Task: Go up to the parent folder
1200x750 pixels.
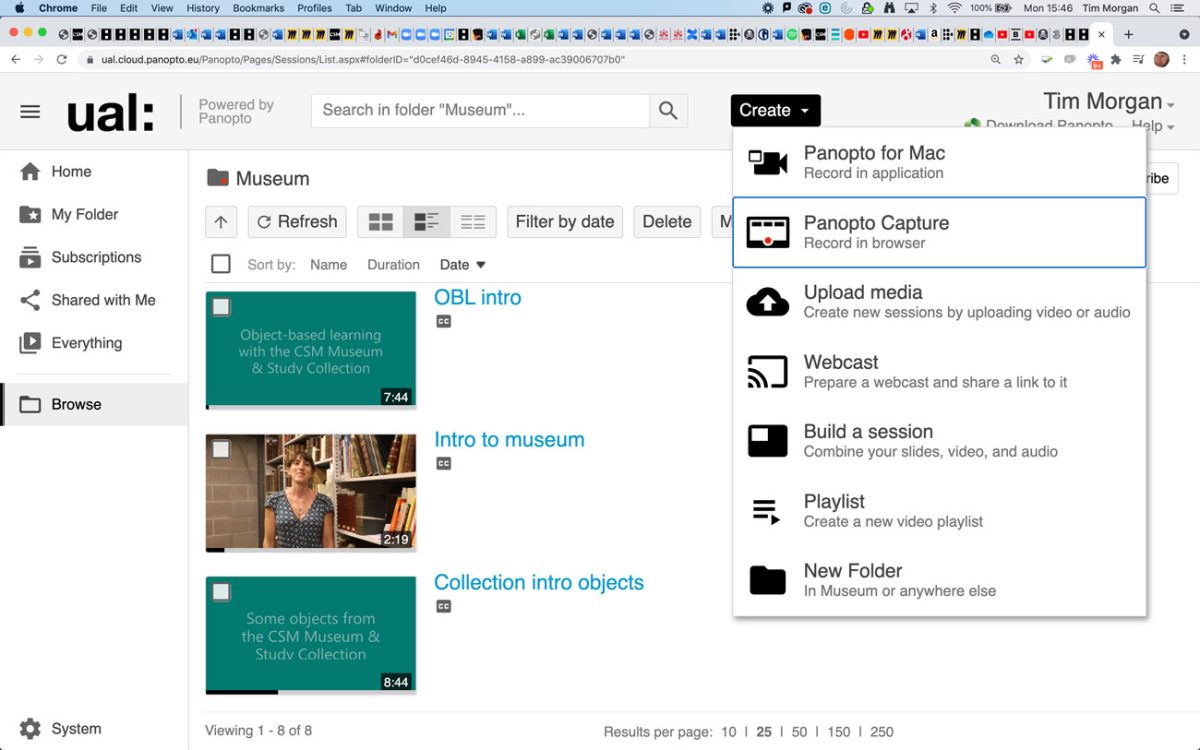Action: 221,222
